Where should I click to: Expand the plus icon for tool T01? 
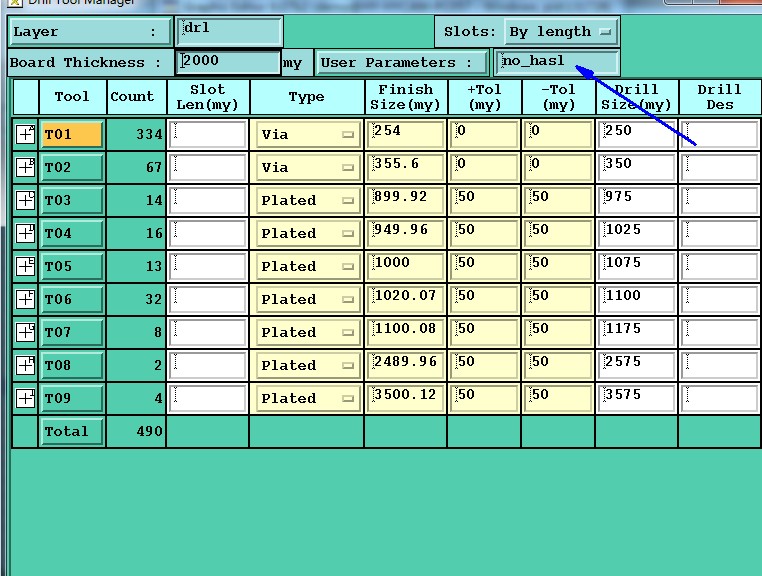click(x=25, y=134)
